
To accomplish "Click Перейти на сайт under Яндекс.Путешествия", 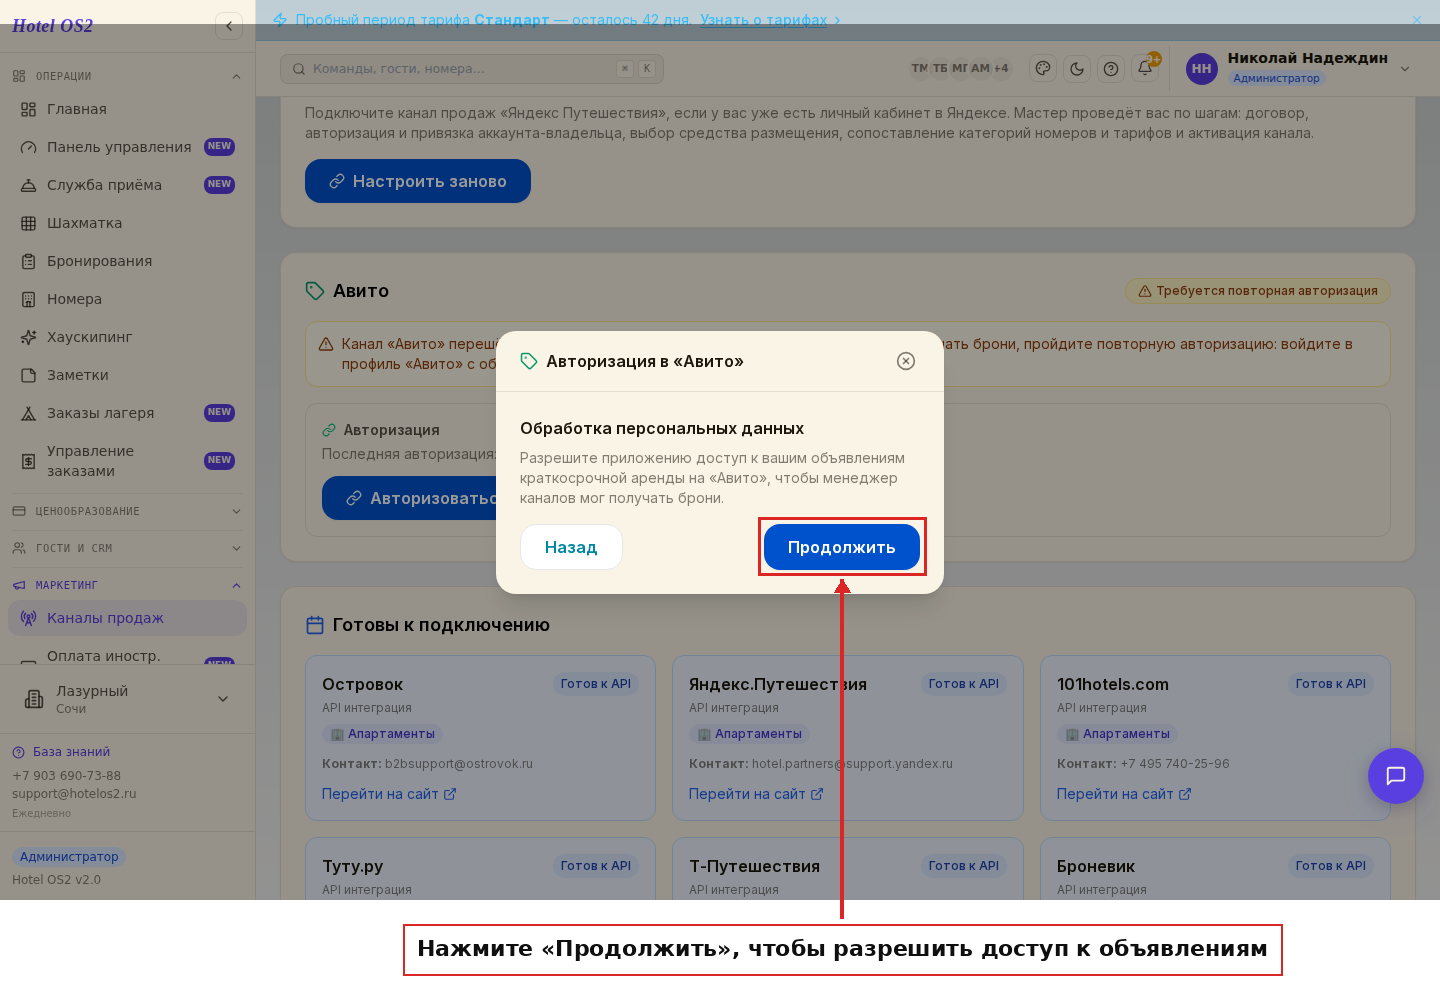I will tap(756, 794).
